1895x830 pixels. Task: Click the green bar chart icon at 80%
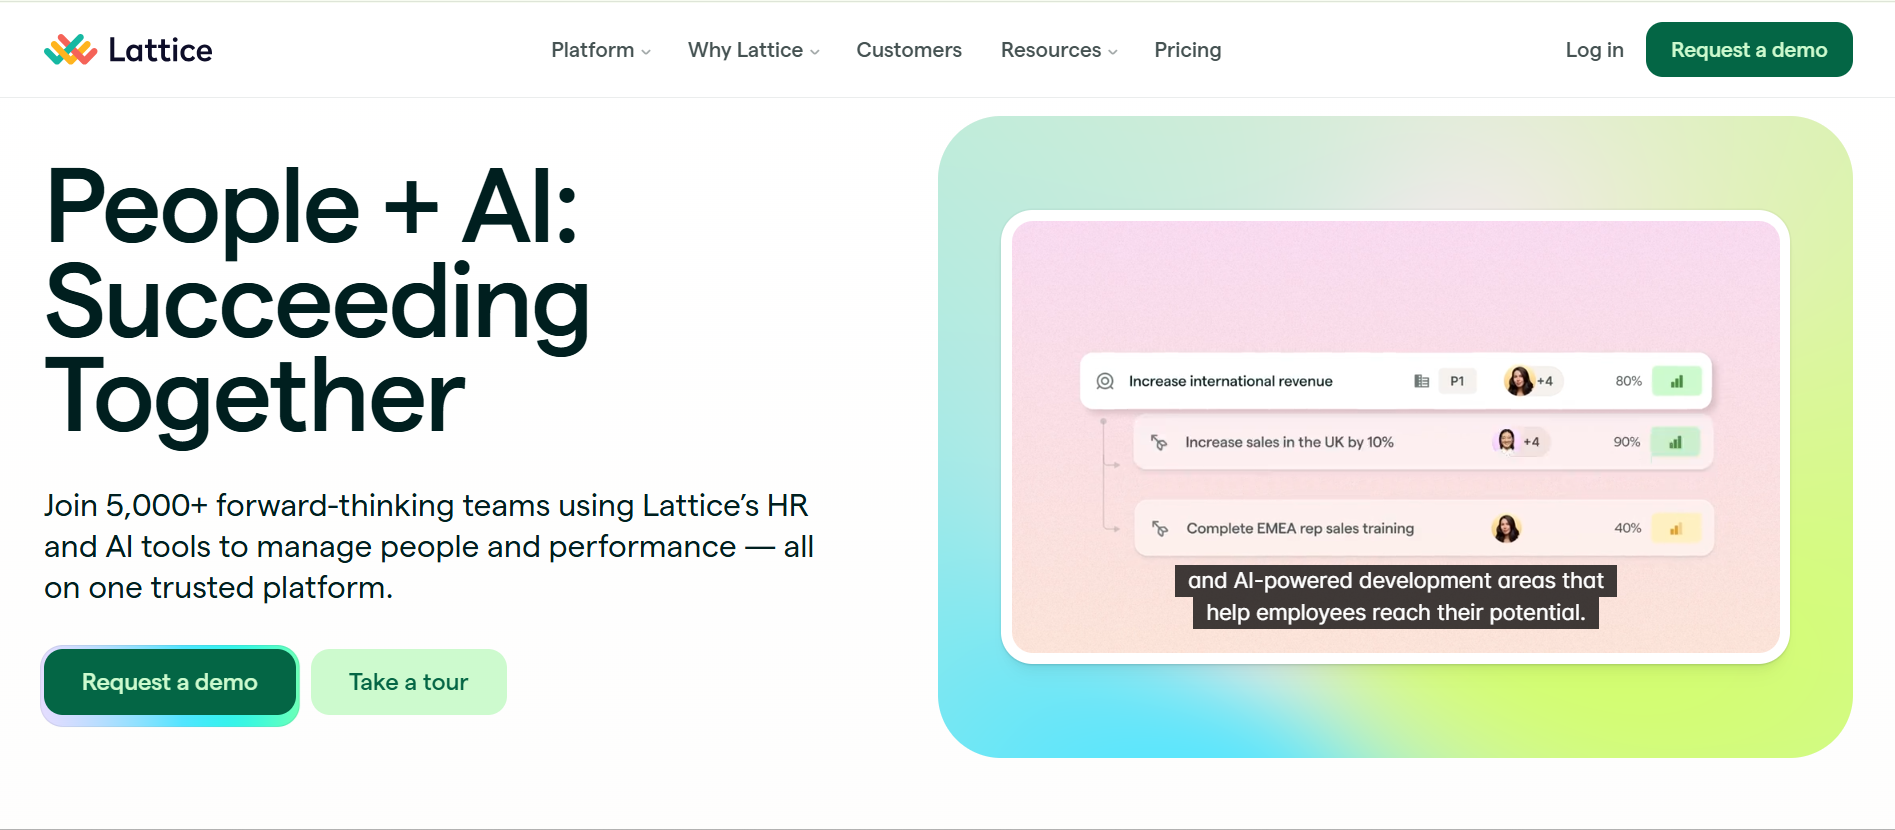click(1677, 381)
